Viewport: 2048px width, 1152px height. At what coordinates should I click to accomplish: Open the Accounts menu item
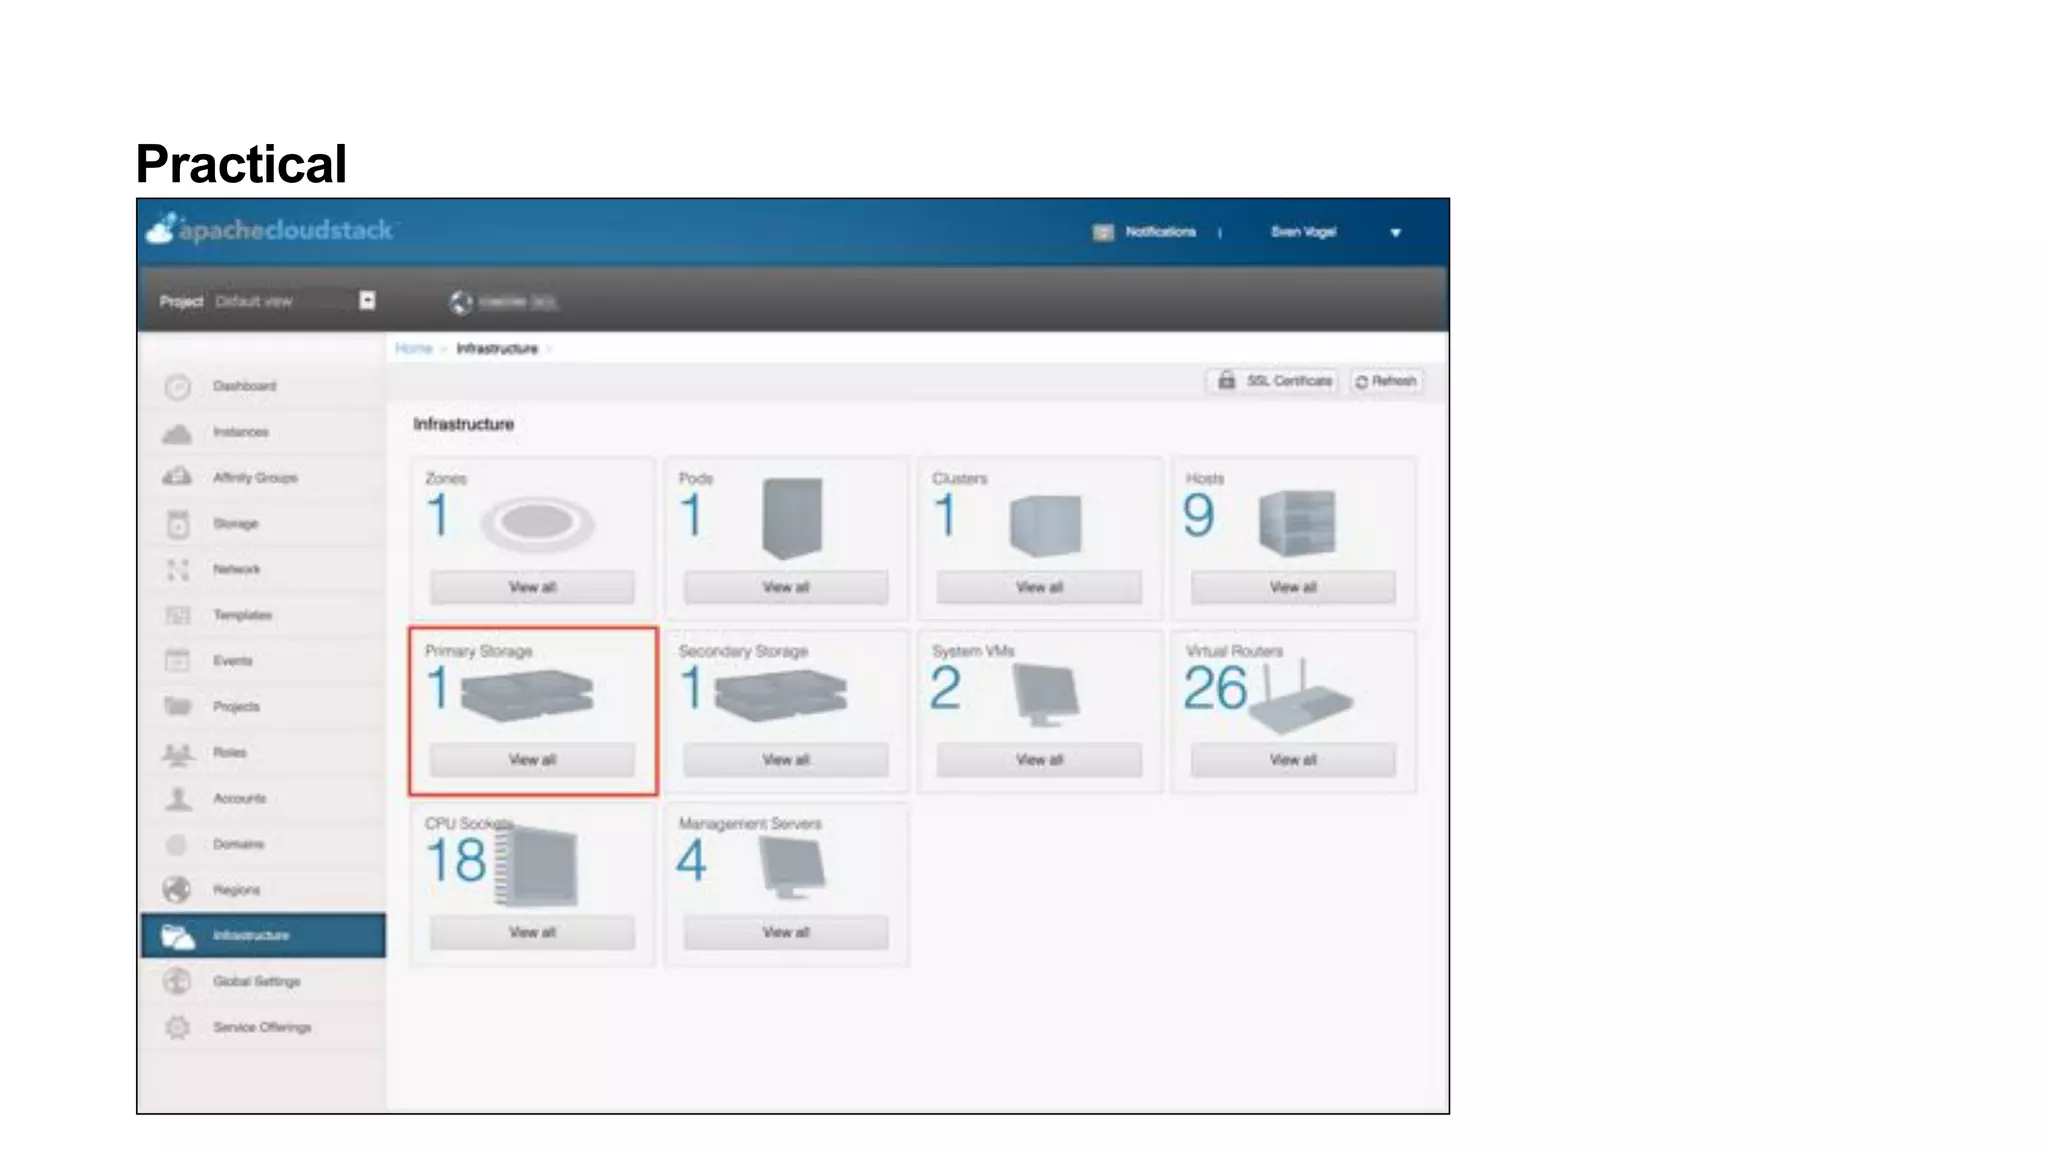pyautogui.click(x=239, y=798)
